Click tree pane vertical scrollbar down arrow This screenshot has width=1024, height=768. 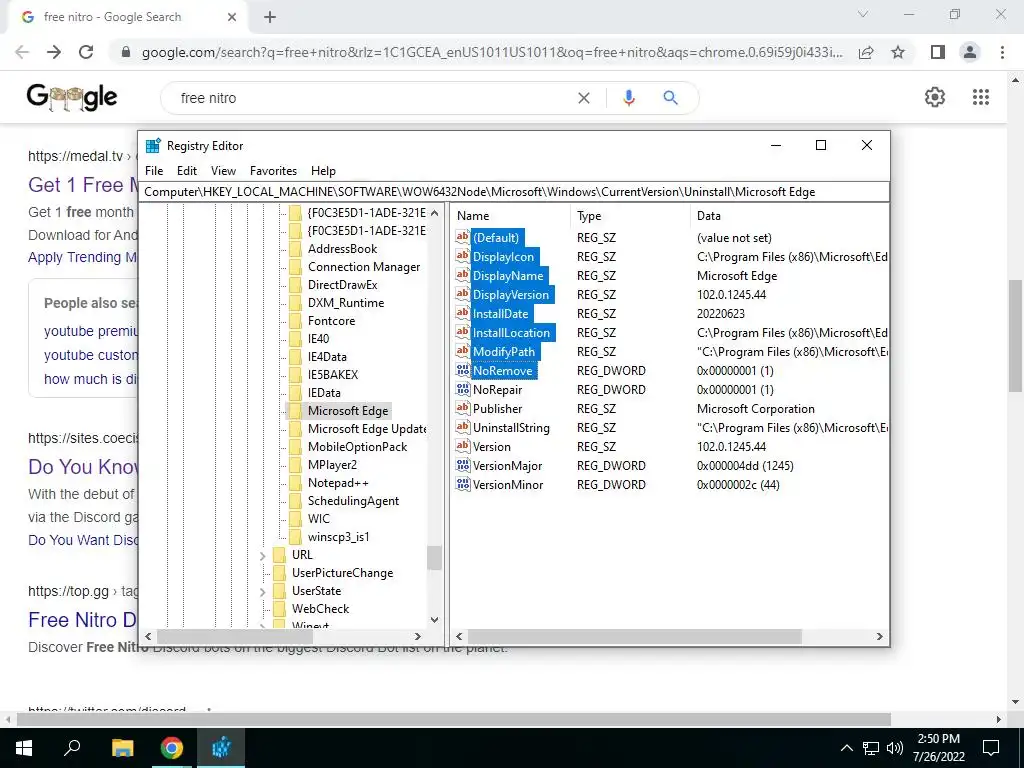[x=434, y=620]
